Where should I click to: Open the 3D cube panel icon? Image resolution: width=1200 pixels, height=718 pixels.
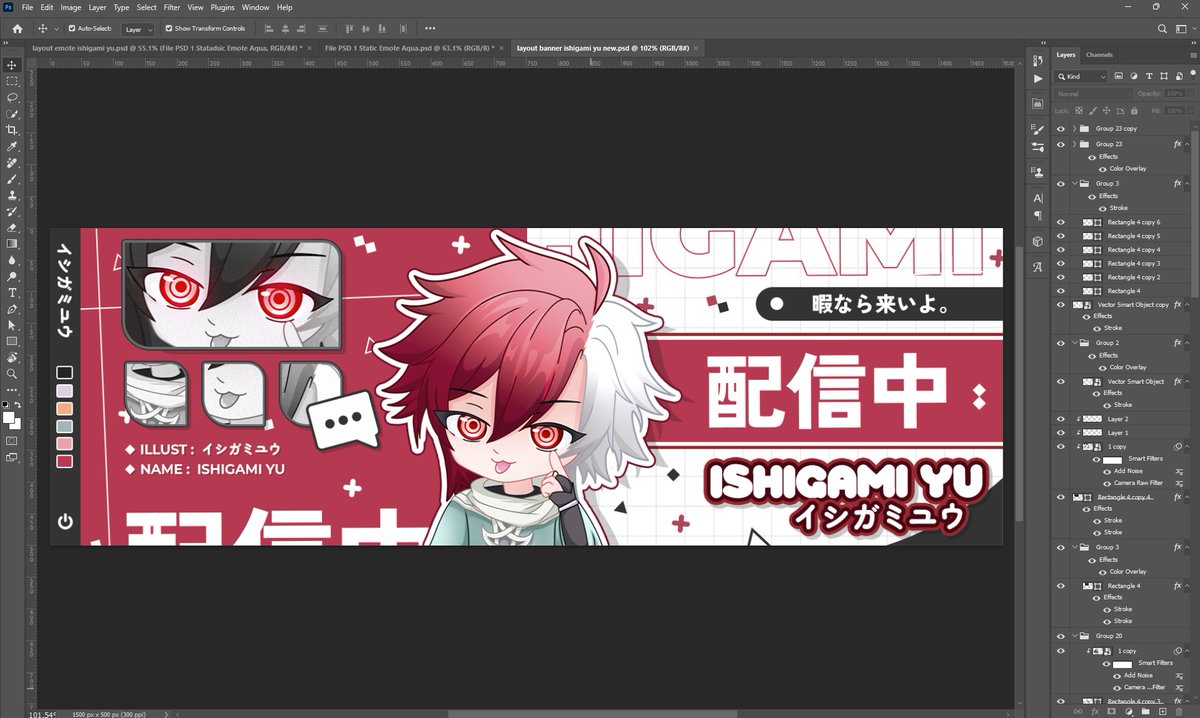pos(1037,241)
